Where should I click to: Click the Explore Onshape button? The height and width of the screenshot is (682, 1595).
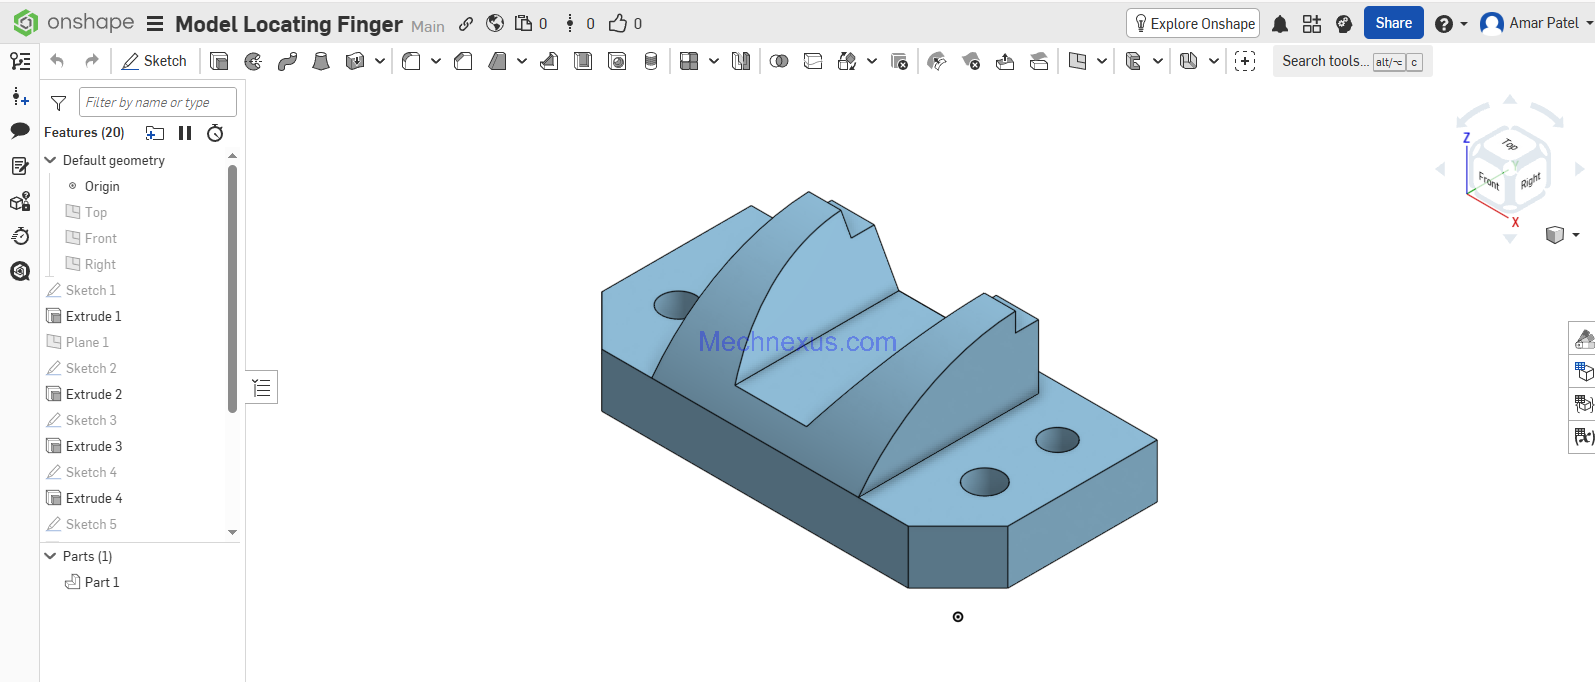(x=1193, y=24)
